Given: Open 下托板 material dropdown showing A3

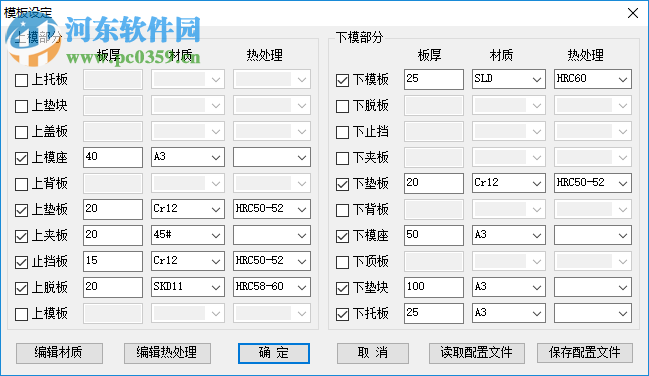Looking at the screenshot, I should click(x=509, y=313).
